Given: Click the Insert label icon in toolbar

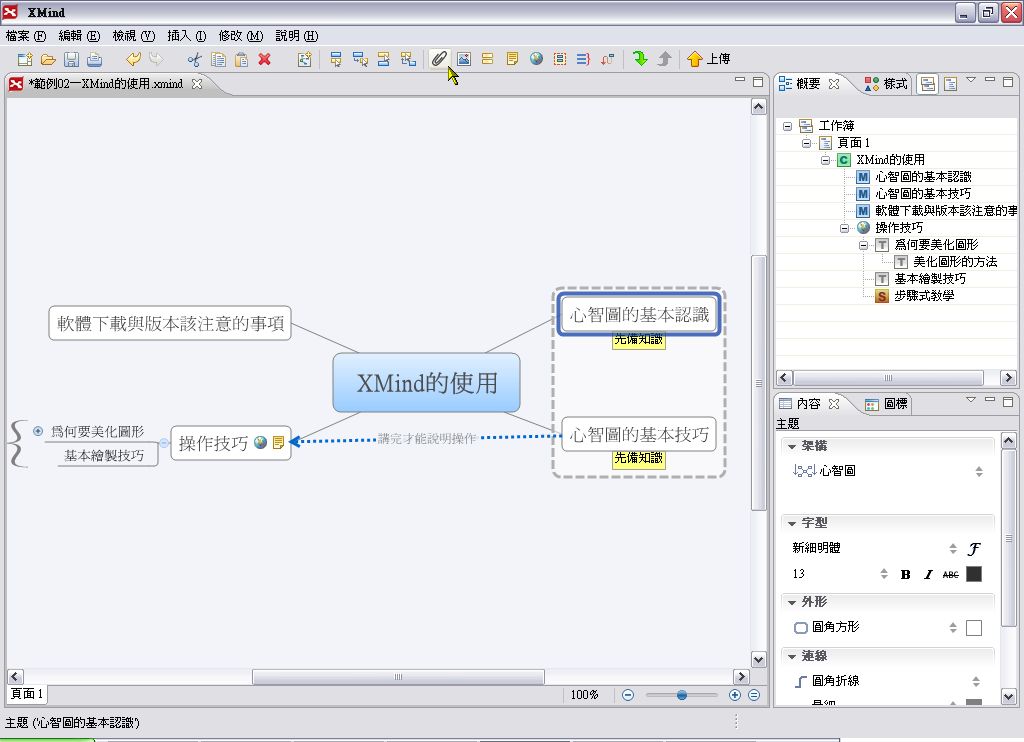Looking at the screenshot, I should 487,59.
